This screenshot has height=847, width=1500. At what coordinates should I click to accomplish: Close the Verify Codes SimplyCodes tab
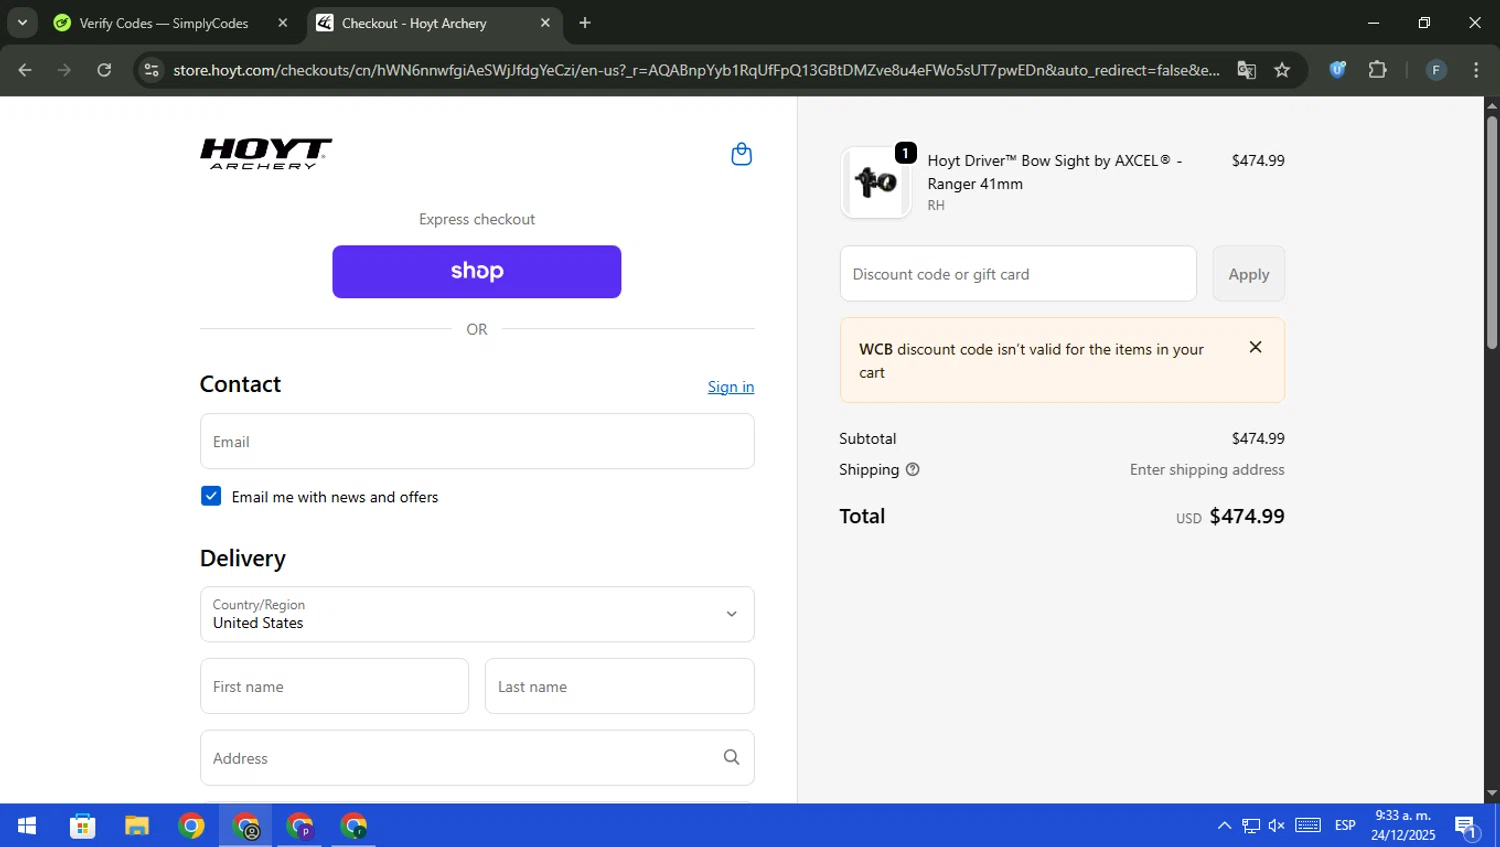(283, 23)
